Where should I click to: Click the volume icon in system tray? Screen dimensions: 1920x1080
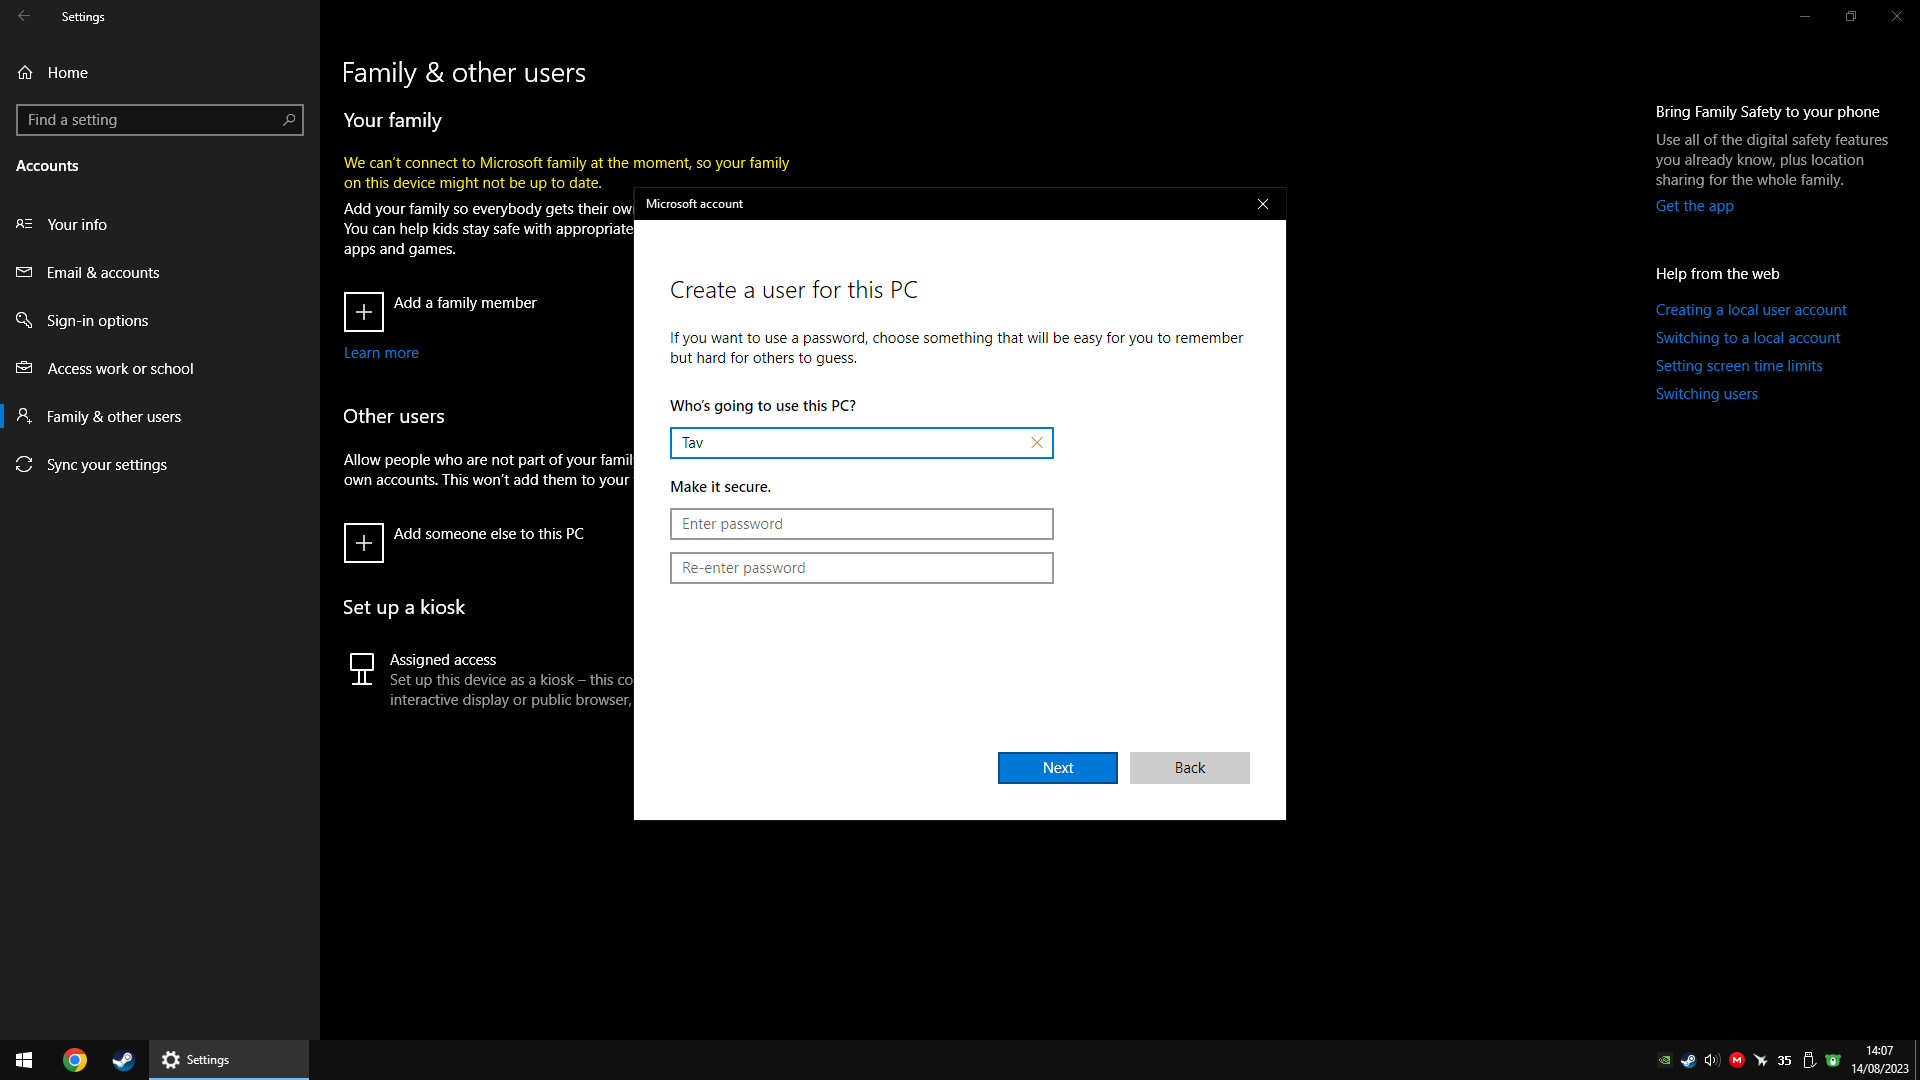click(x=1711, y=1060)
